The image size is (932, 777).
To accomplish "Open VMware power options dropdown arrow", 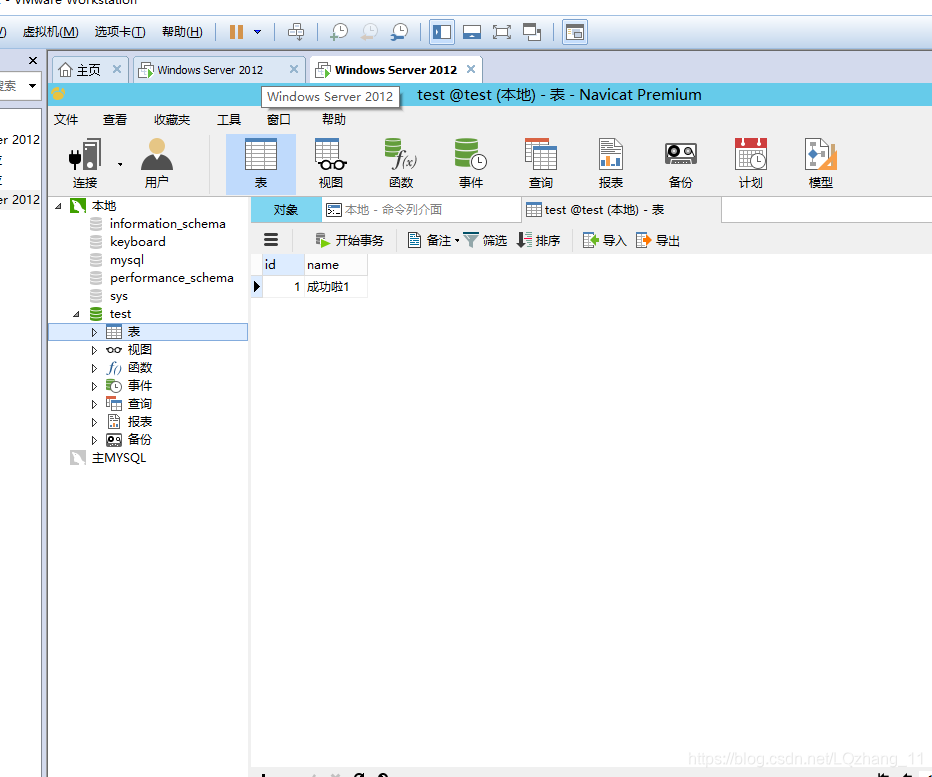I will coord(257,32).
